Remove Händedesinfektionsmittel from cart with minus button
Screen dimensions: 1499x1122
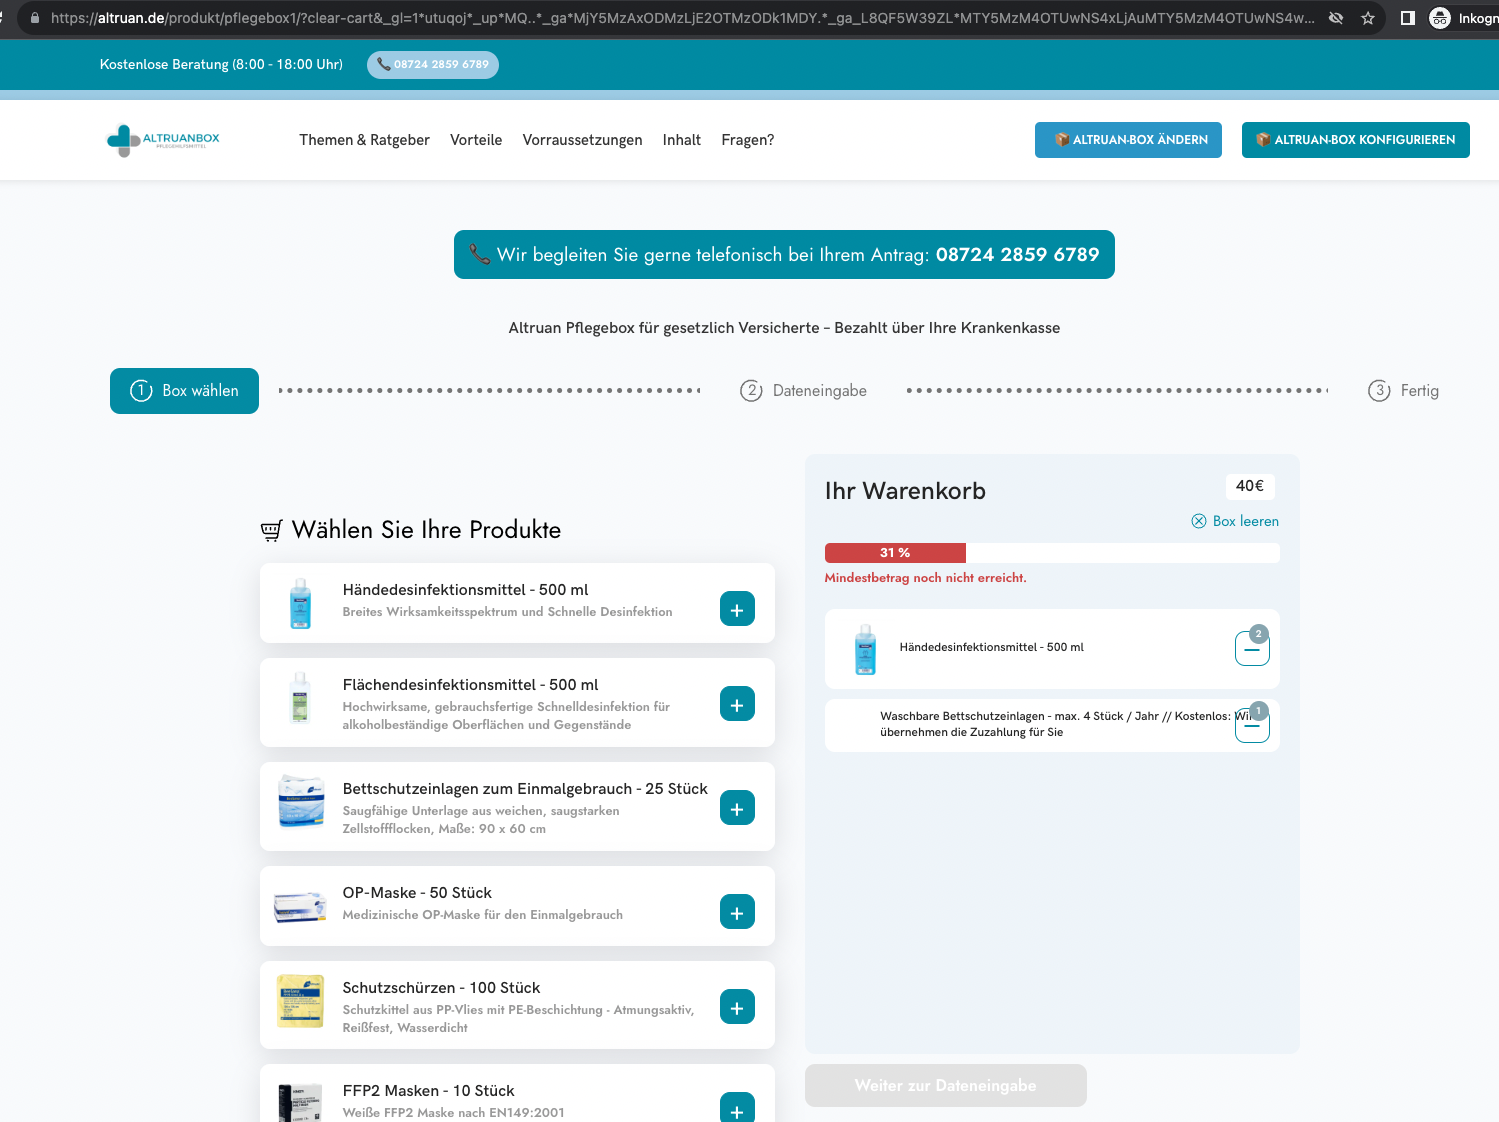pos(1252,649)
